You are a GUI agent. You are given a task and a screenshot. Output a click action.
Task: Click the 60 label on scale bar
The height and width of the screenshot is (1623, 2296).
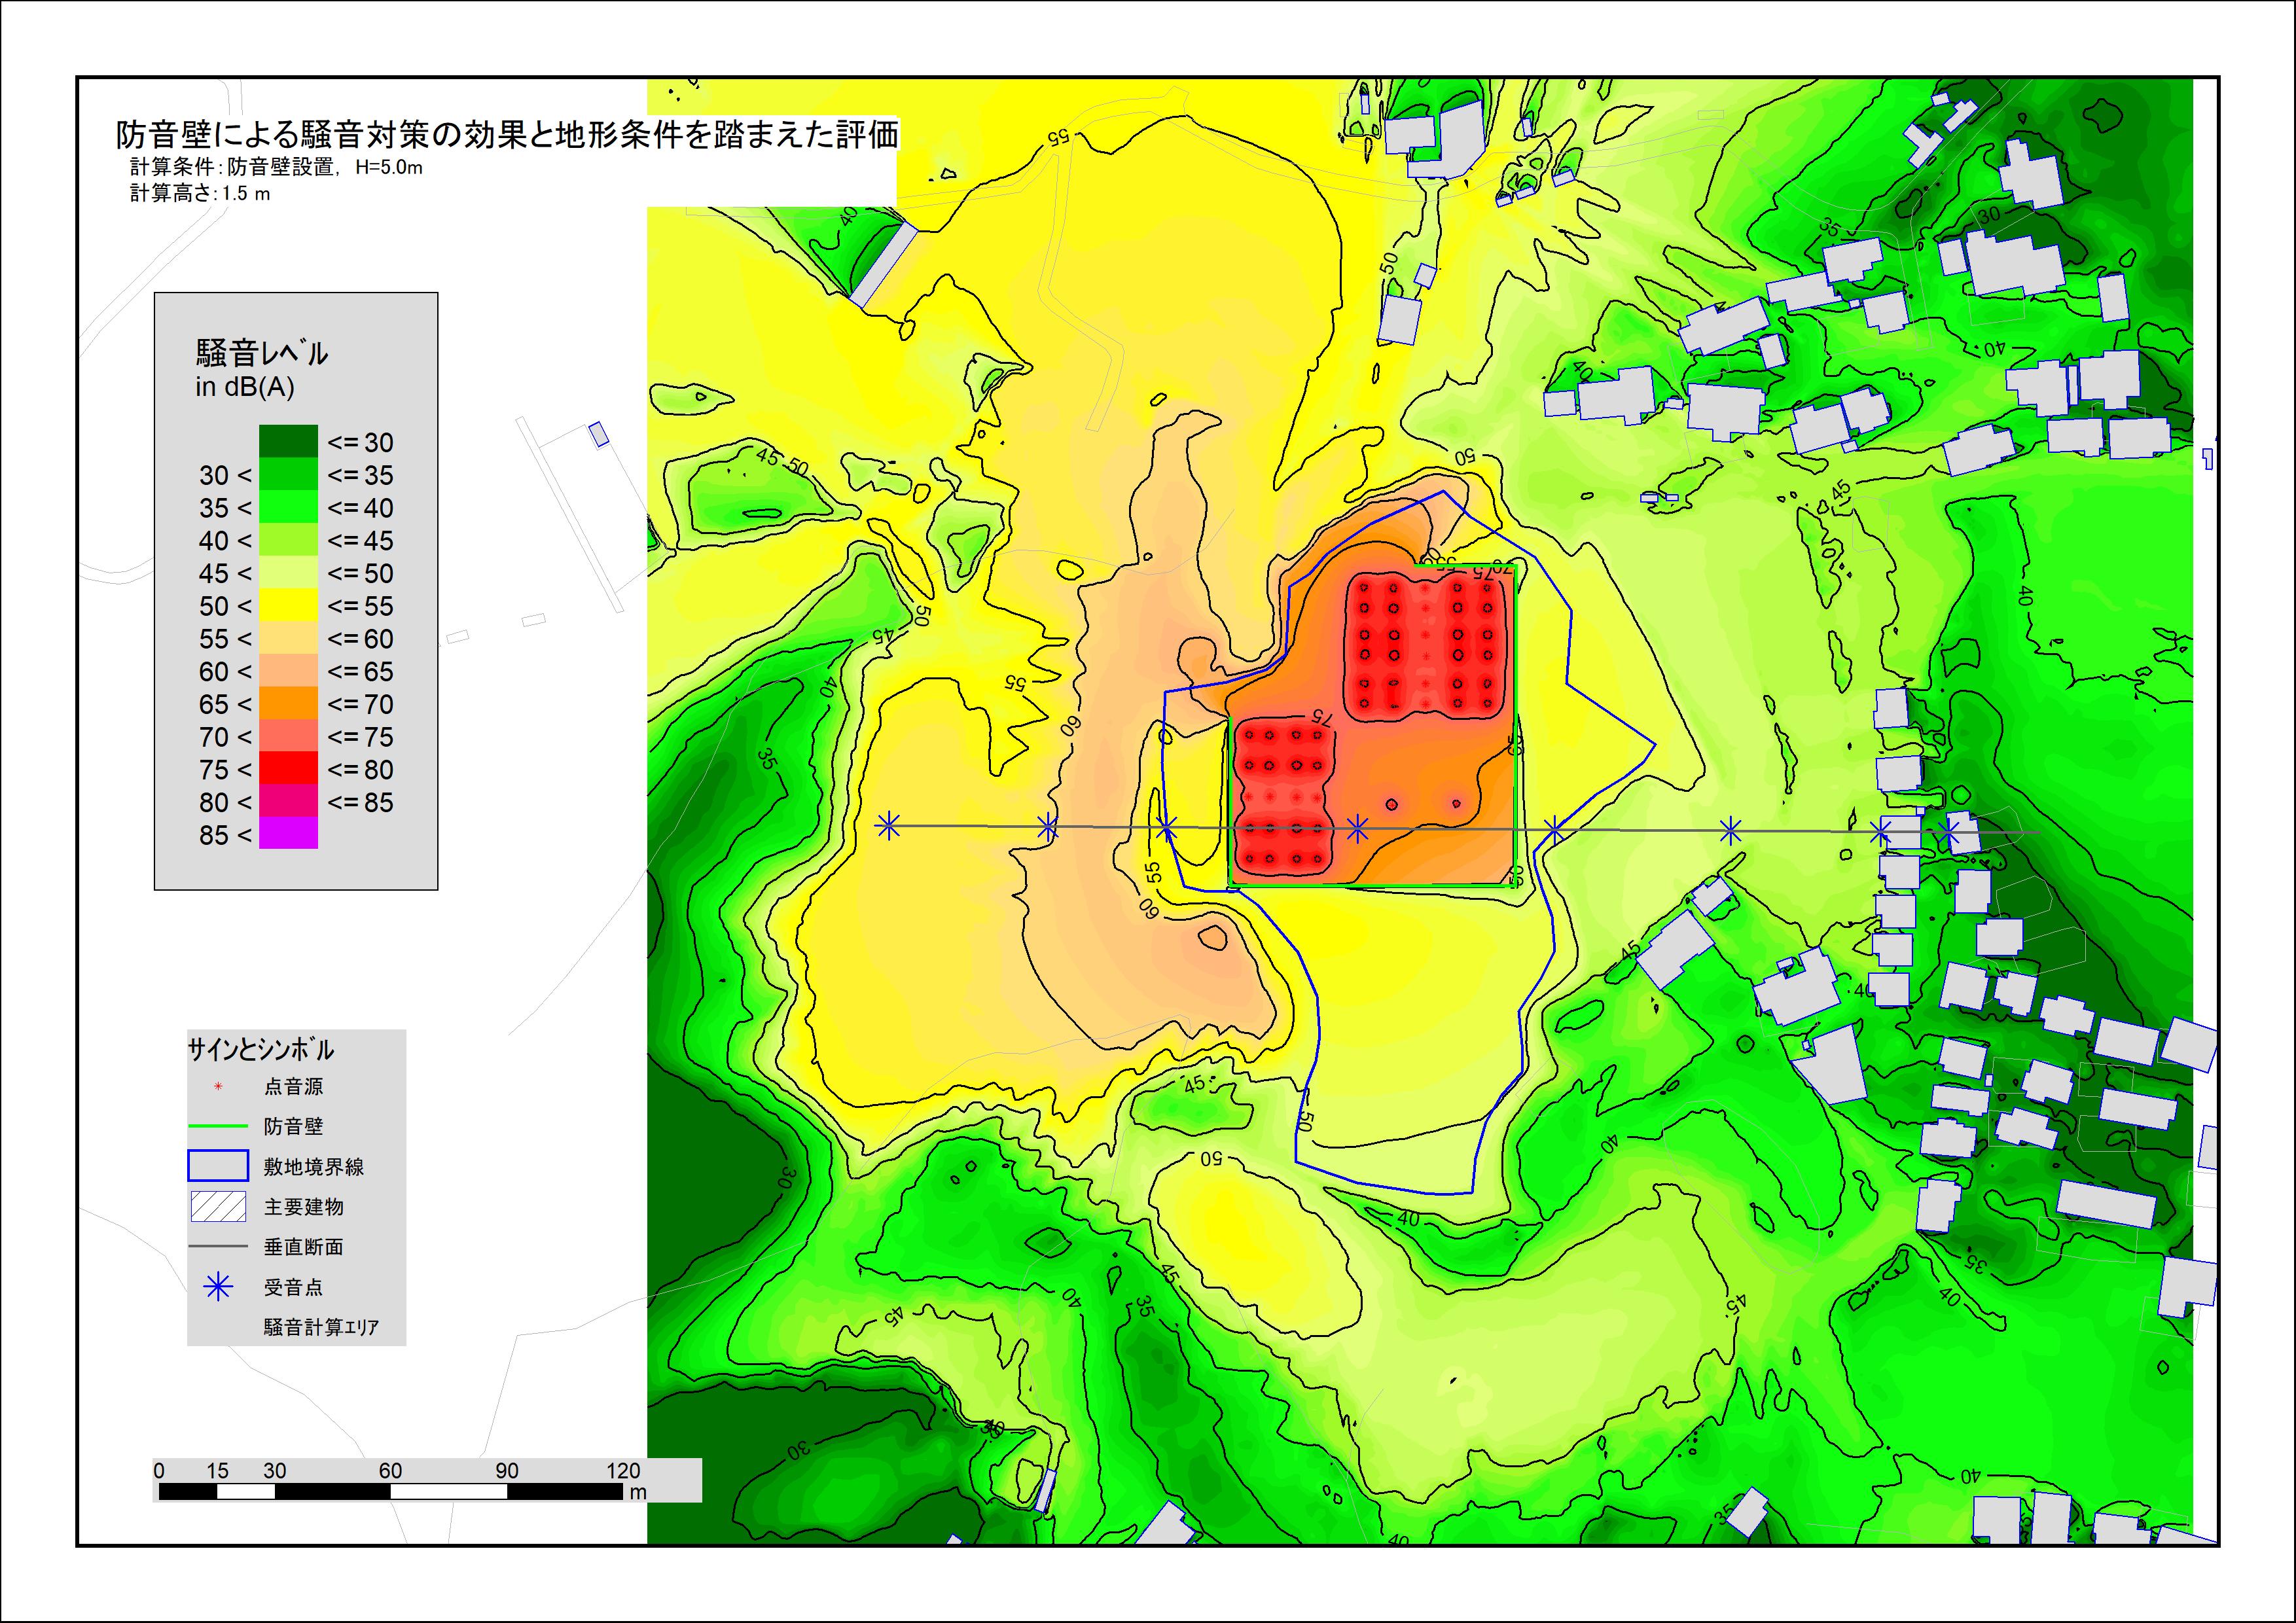pos(390,1470)
